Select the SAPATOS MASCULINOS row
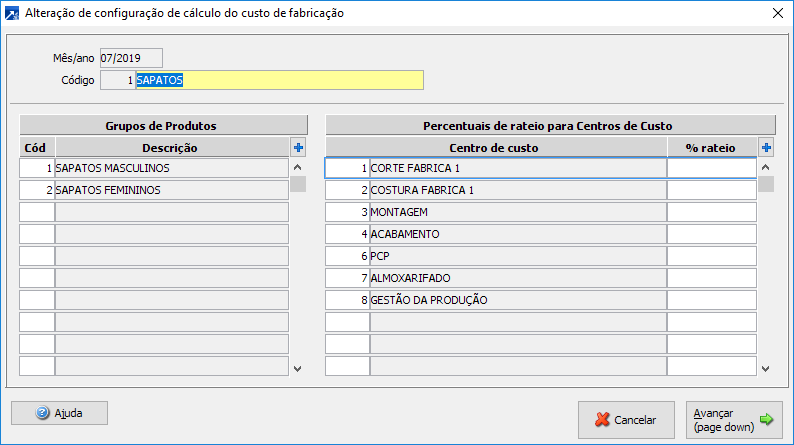This screenshot has height=445, width=794. point(171,168)
